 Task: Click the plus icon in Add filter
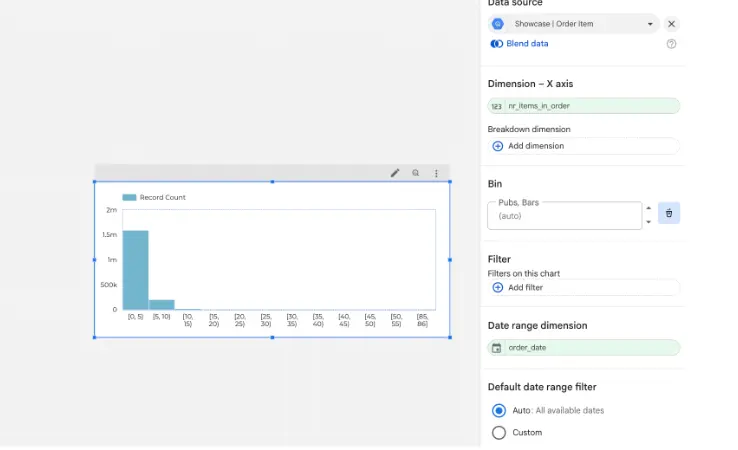(497, 288)
